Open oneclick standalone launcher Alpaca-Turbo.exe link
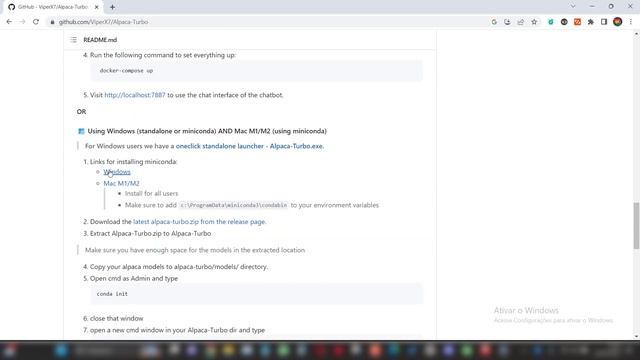Viewport: 640px width, 360px height. [249, 146]
